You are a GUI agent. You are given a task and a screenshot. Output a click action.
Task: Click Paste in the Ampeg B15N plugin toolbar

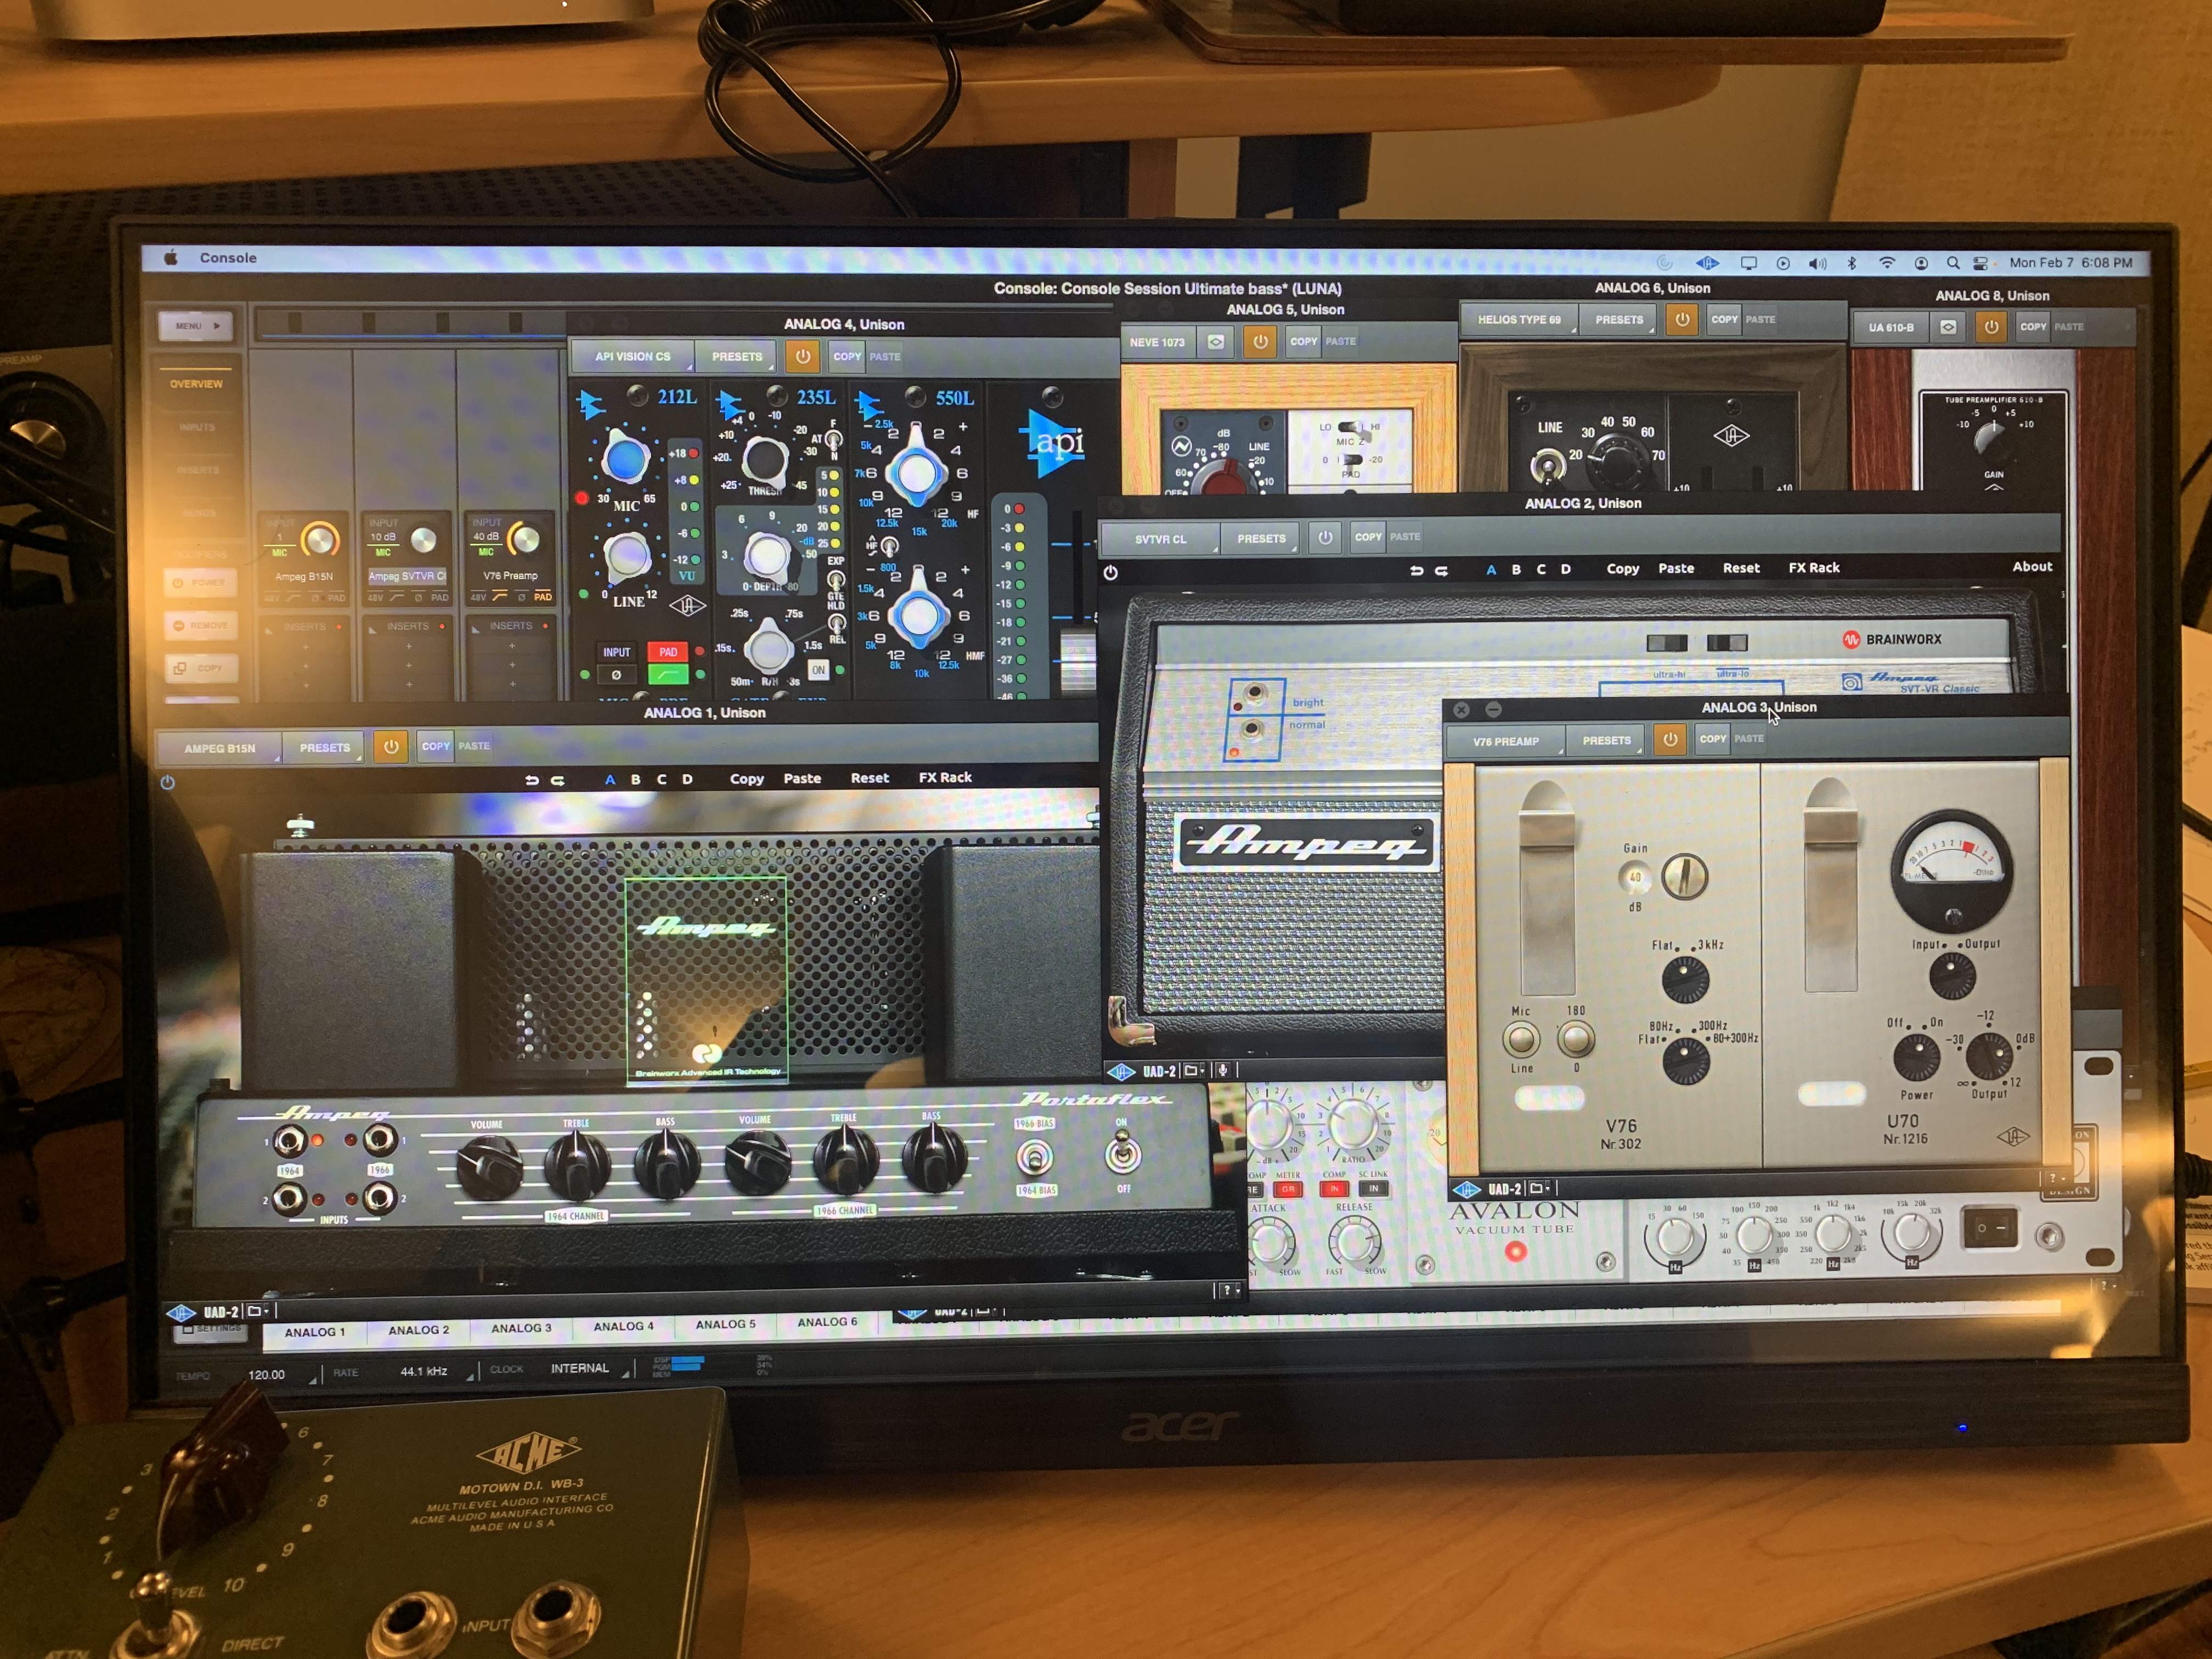coord(802,779)
